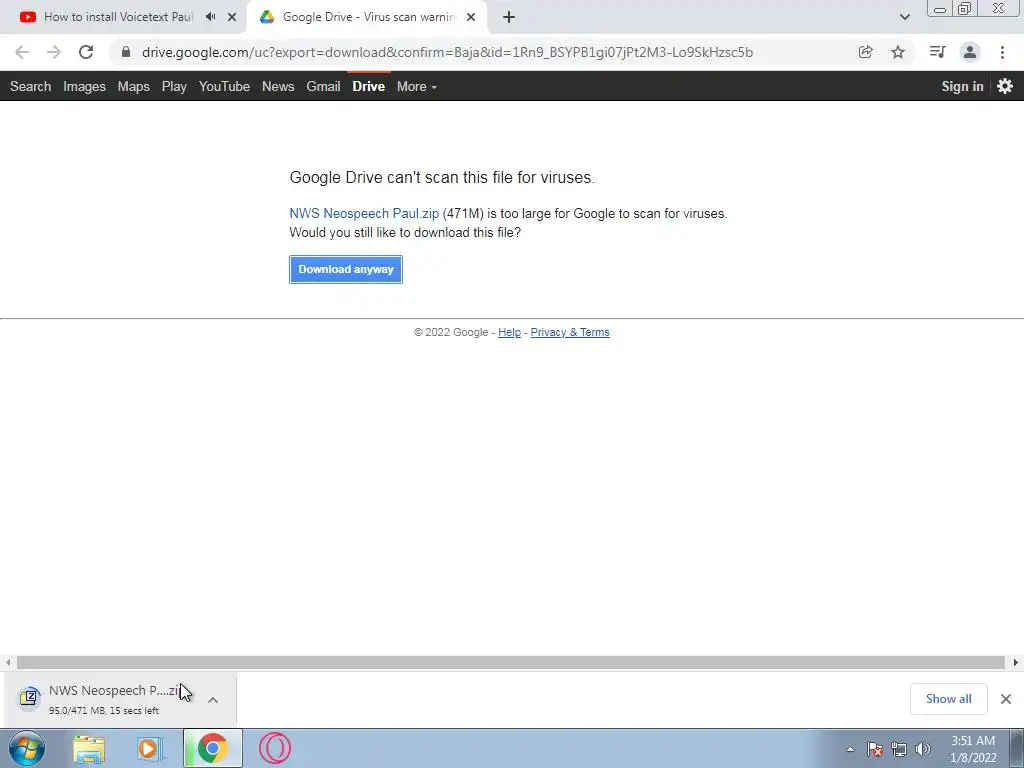Image resolution: width=1024 pixels, height=768 pixels.
Task: Click the Chrome taskbar icon
Action: coord(212,748)
